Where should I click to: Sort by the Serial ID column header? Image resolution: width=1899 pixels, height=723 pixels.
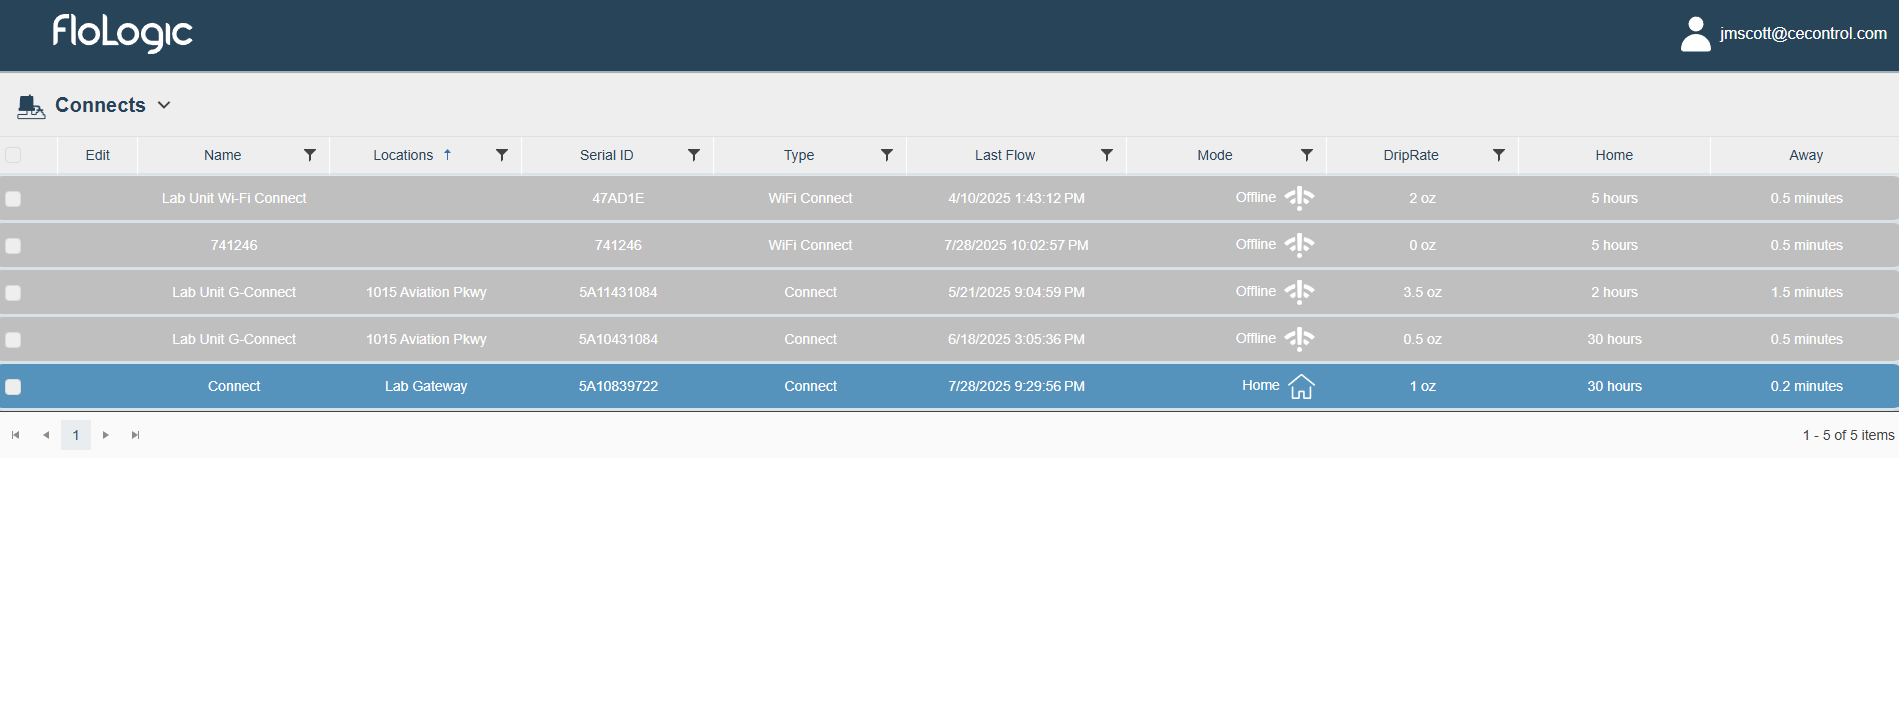pyautogui.click(x=606, y=155)
